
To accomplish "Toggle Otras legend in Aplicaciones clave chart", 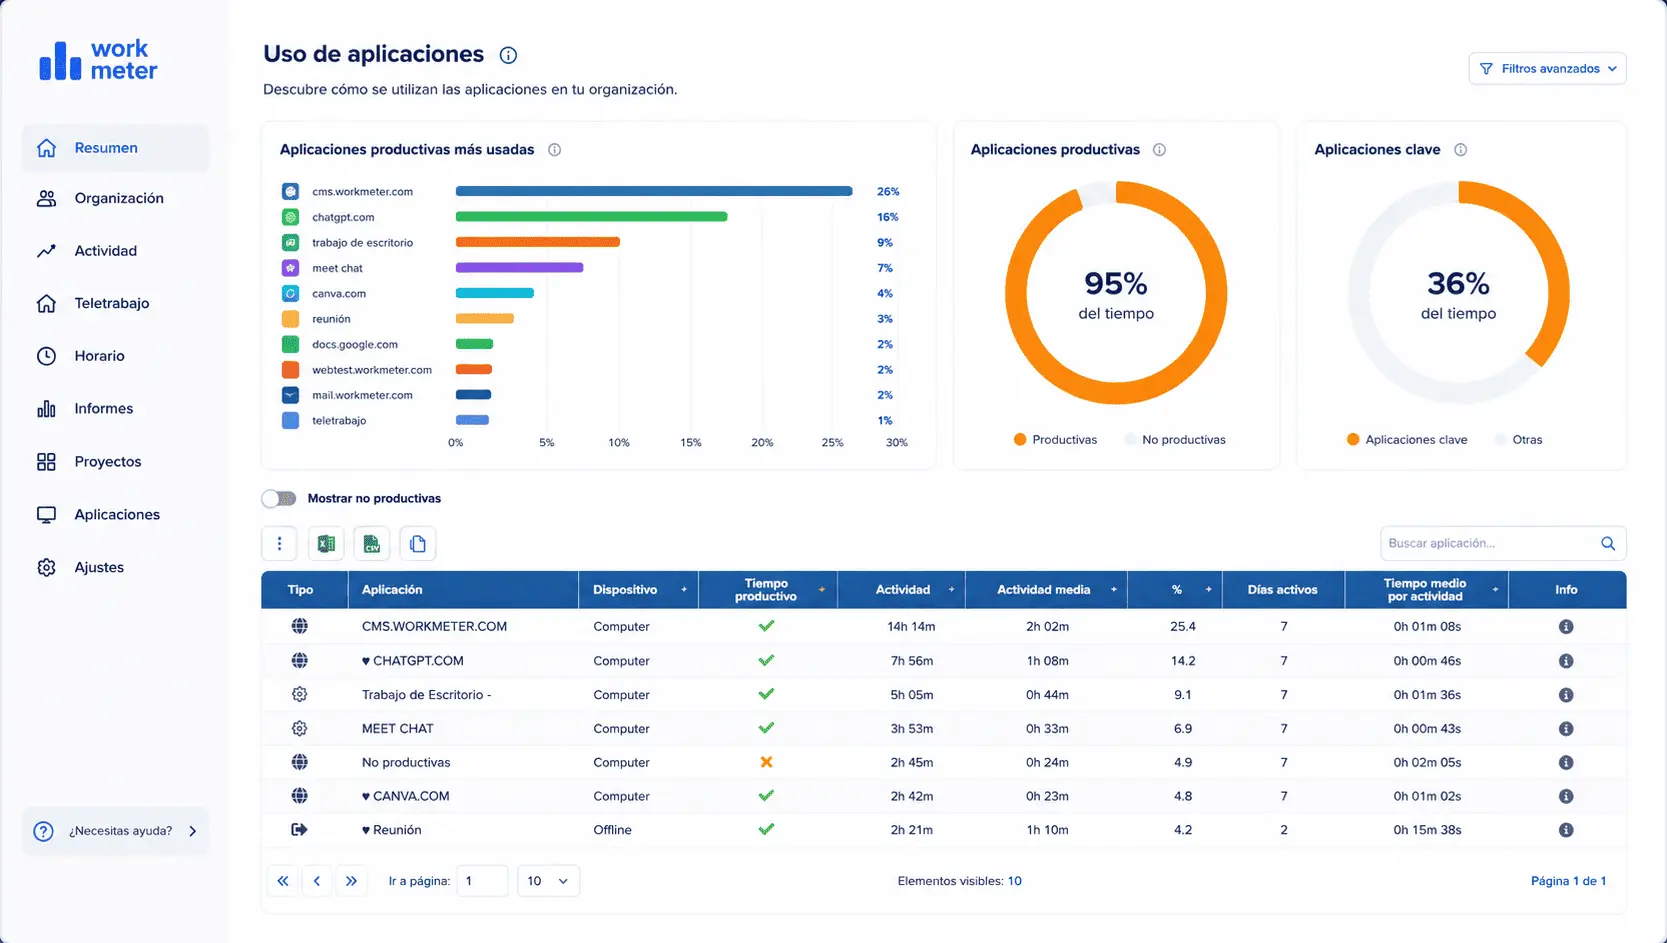I will (x=1518, y=440).
